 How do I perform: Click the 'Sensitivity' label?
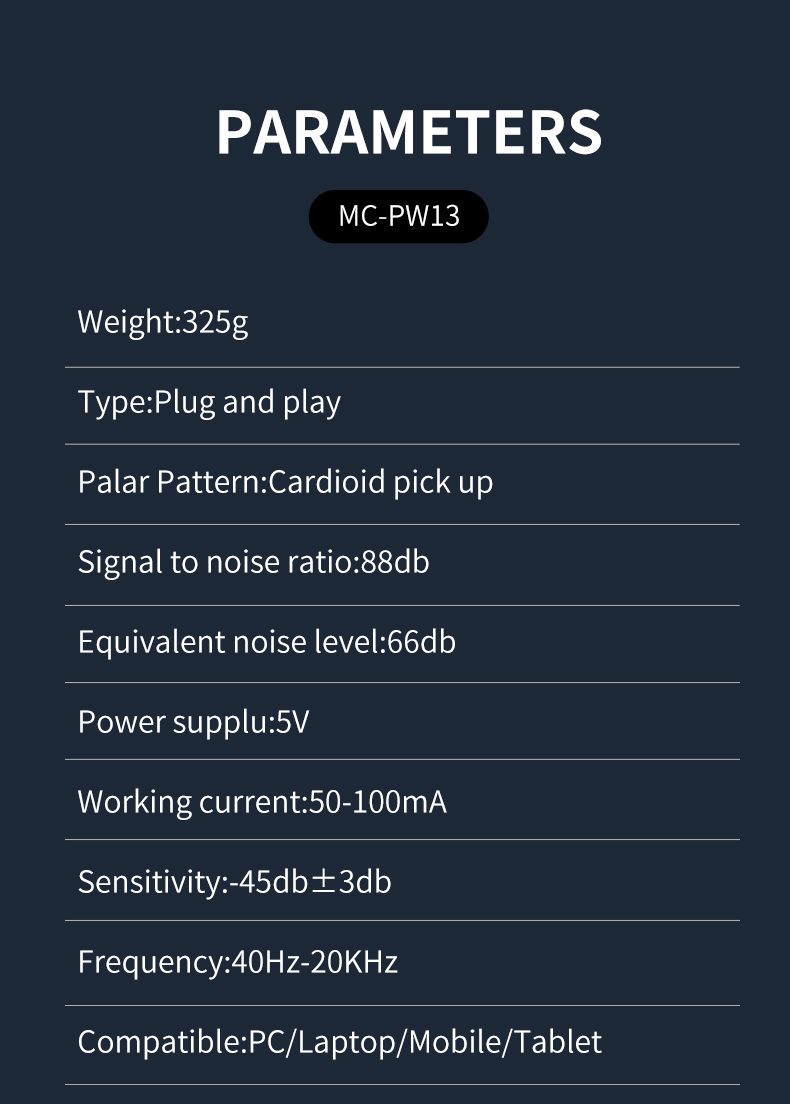pyautogui.click(x=147, y=882)
